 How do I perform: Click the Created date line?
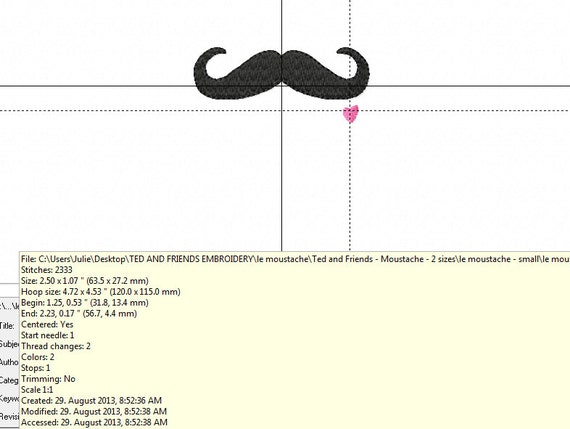(91, 401)
